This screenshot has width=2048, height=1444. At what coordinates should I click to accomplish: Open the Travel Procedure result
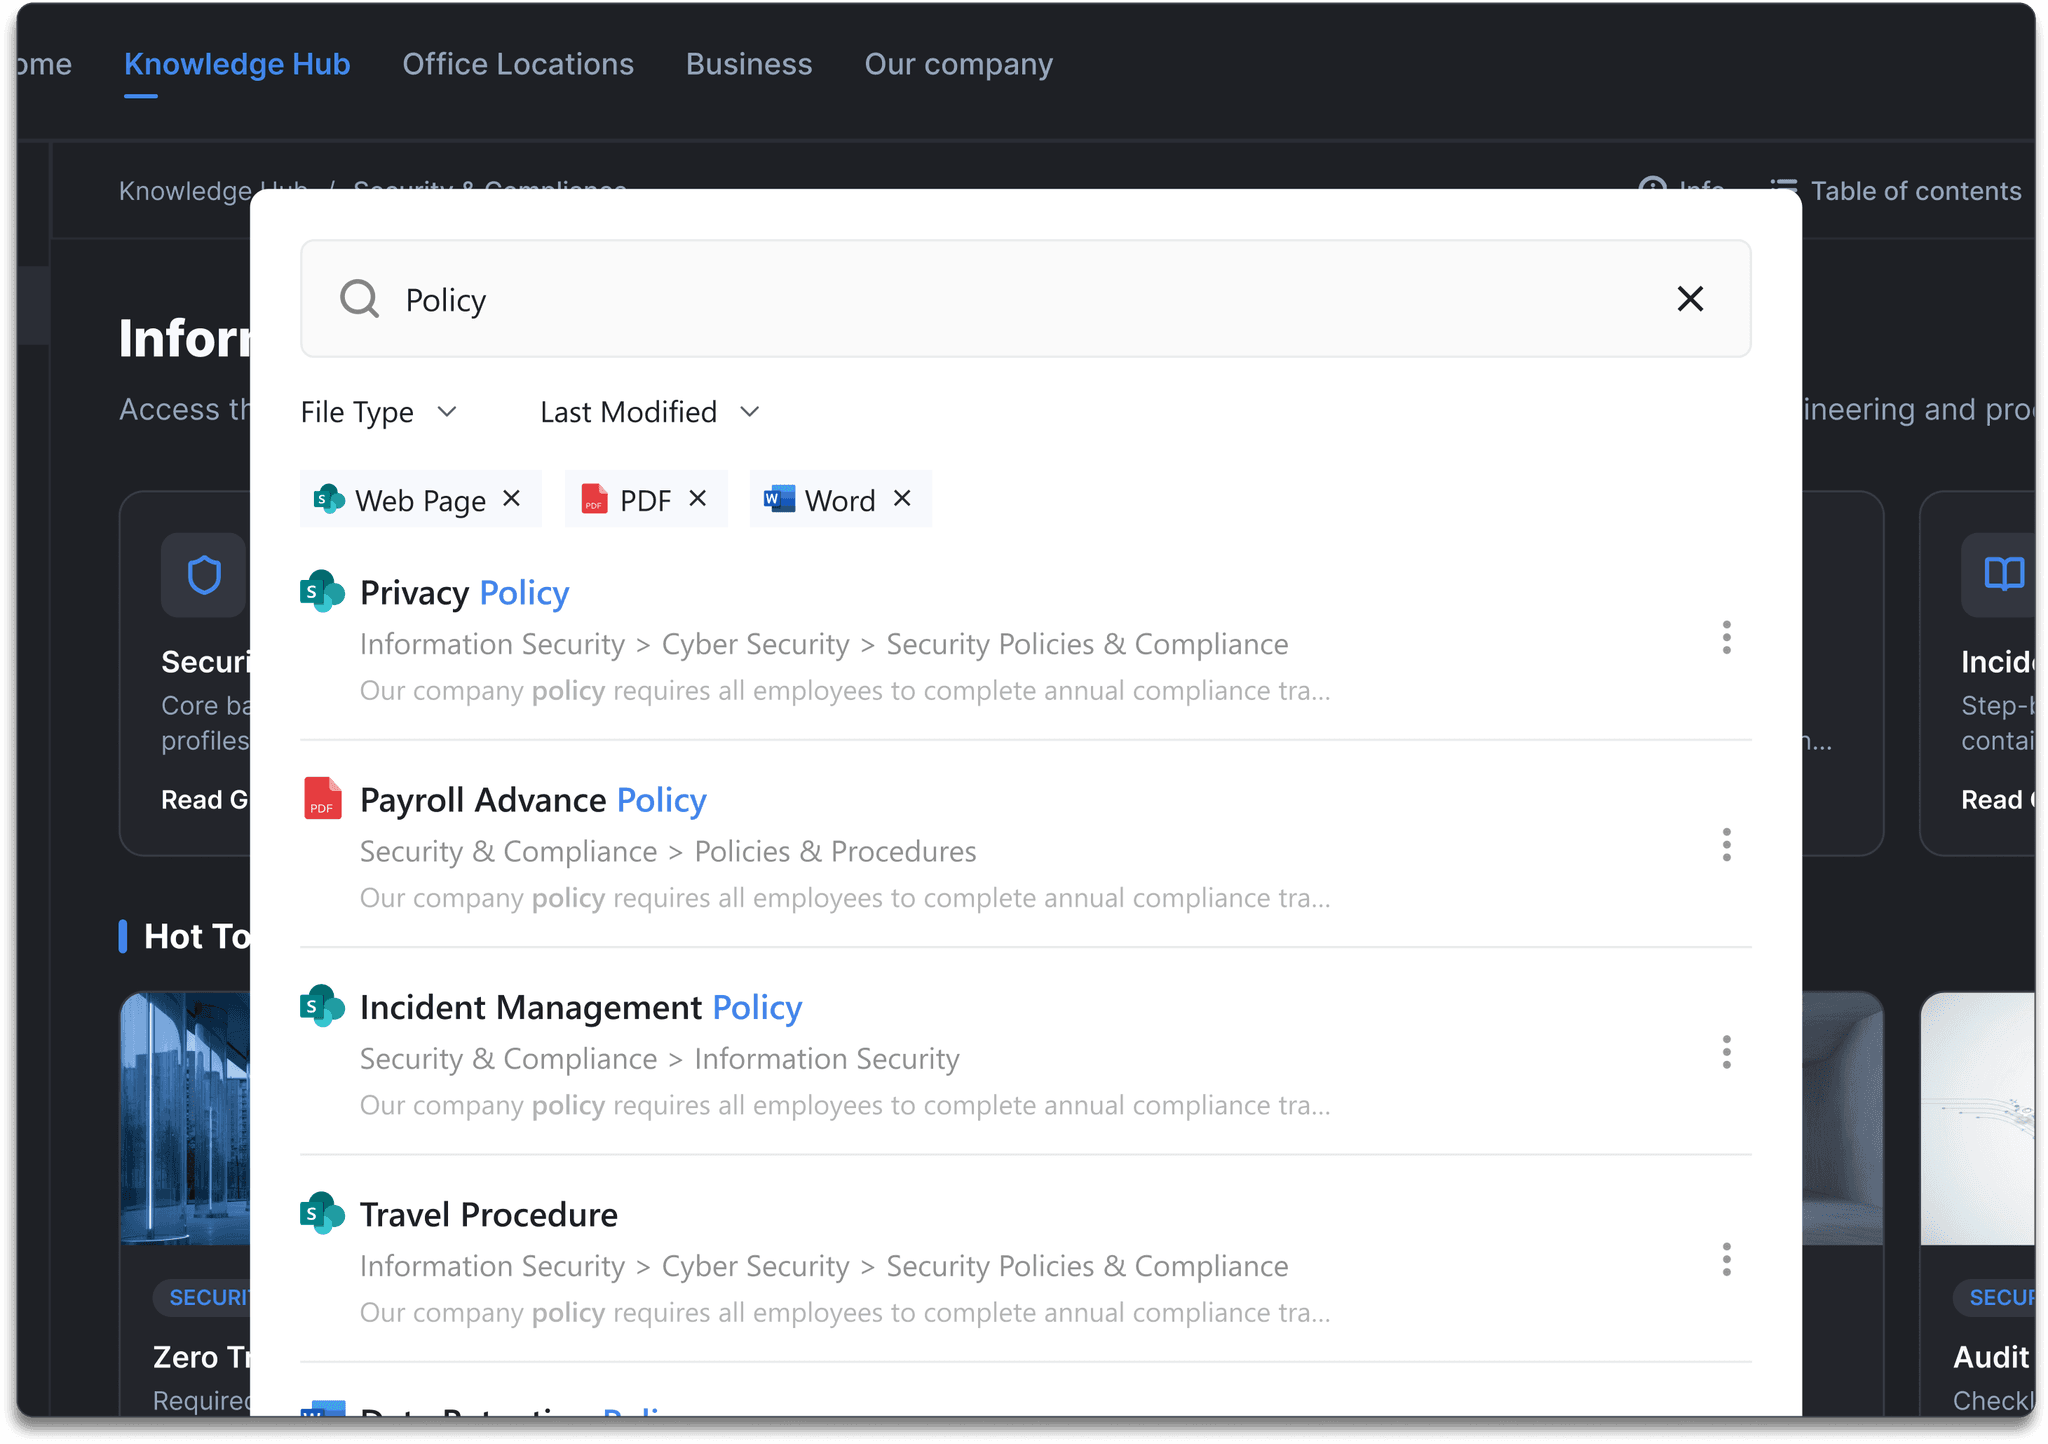[489, 1214]
